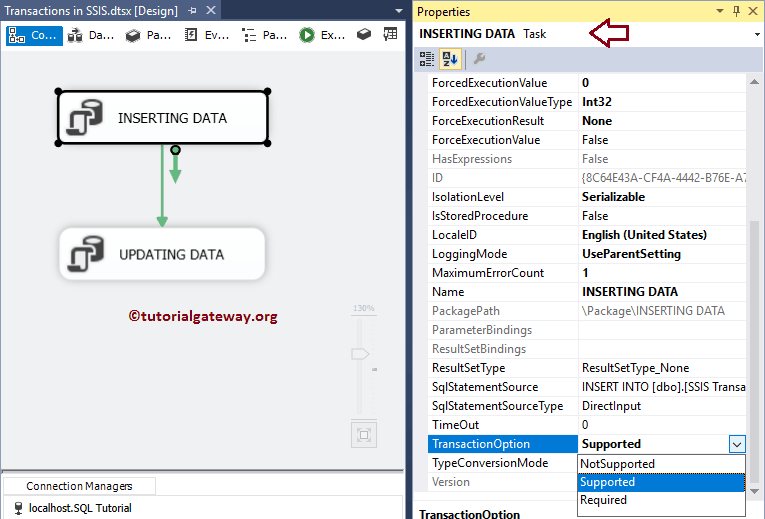Click the variables grid icon in the designer toolbar
Image resolution: width=765 pixels, height=519 pixels.
390,34
